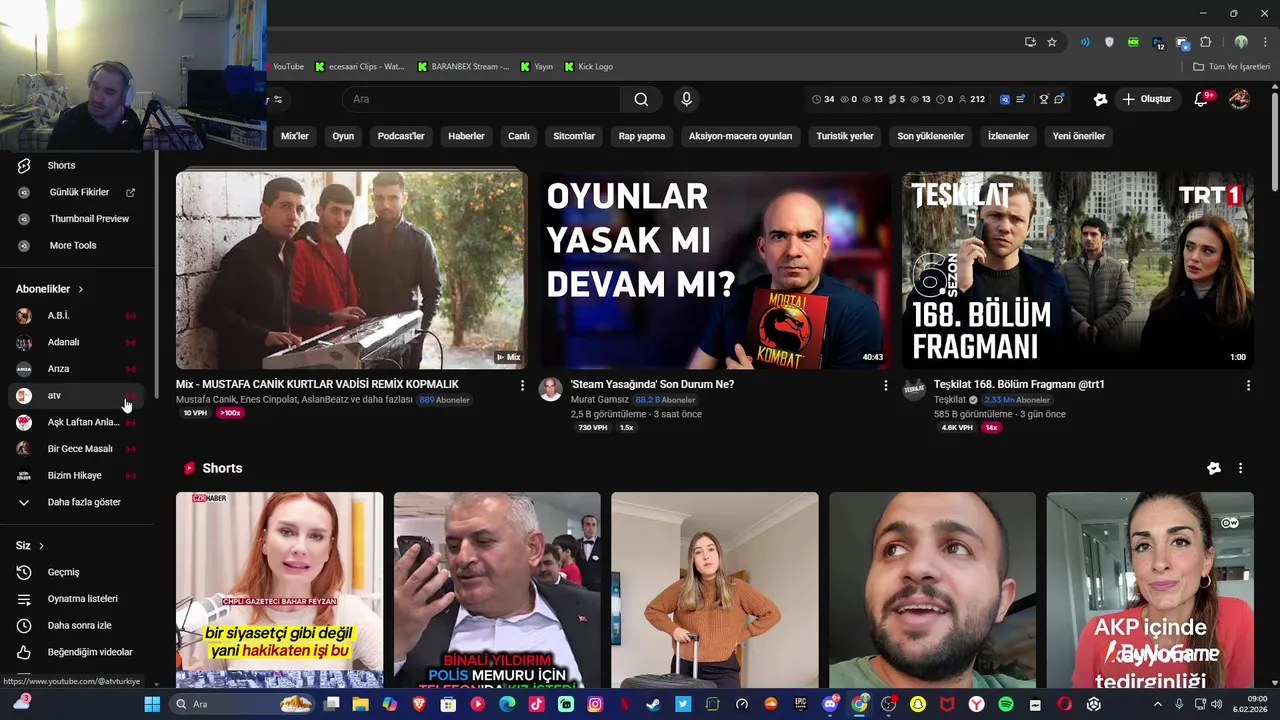1280x720 pixels.
Task: Open the Steam icon in the taskbar
Action: pyautogui.click(x=653, y=704)
